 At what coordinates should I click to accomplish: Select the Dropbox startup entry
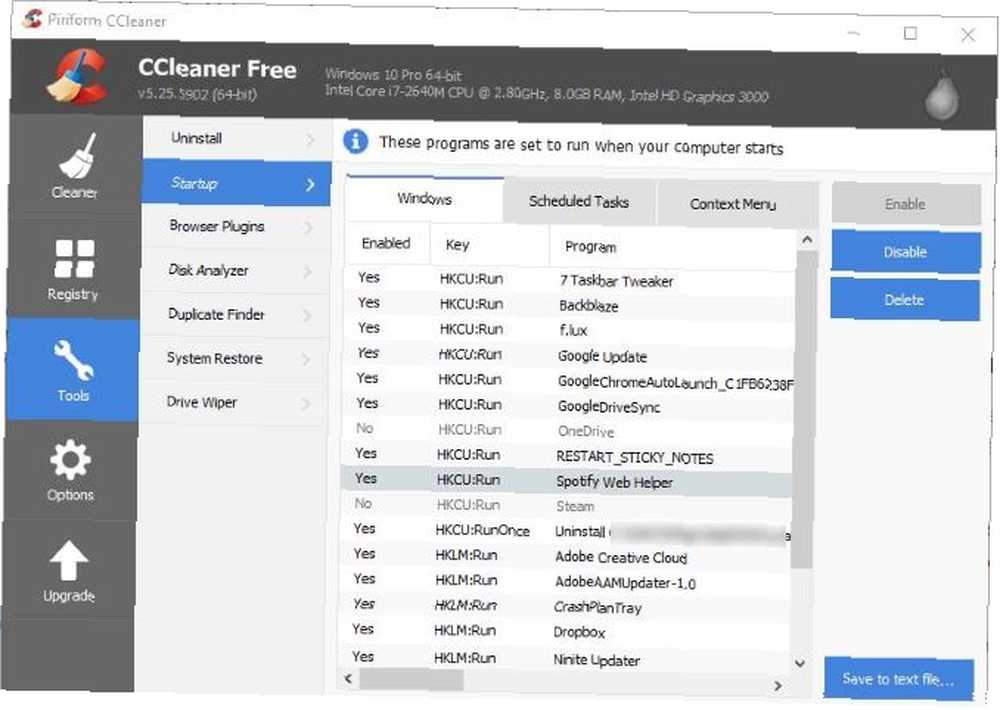[565, 631]
